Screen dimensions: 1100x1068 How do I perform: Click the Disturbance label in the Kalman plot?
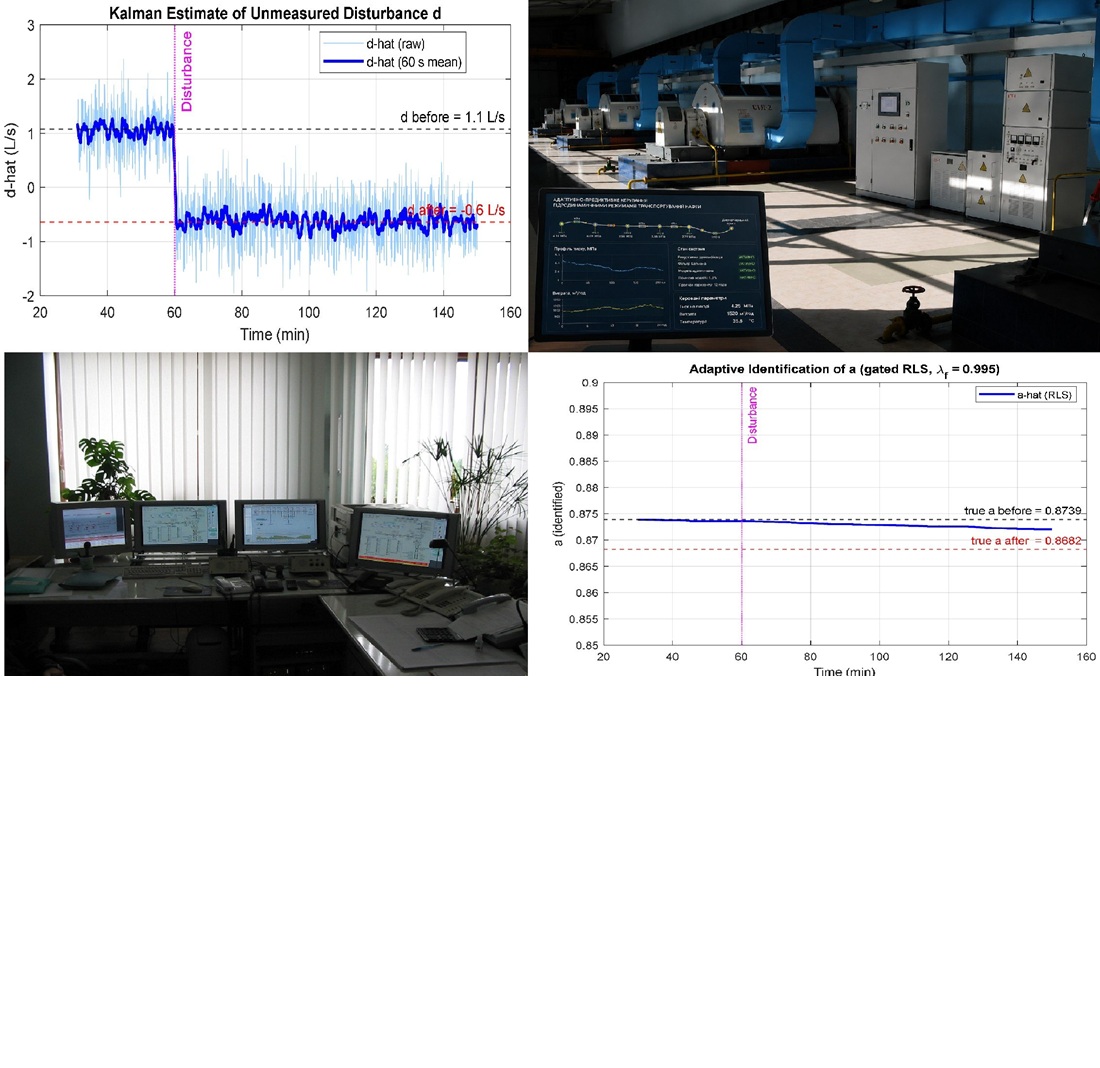coord(187,72)
